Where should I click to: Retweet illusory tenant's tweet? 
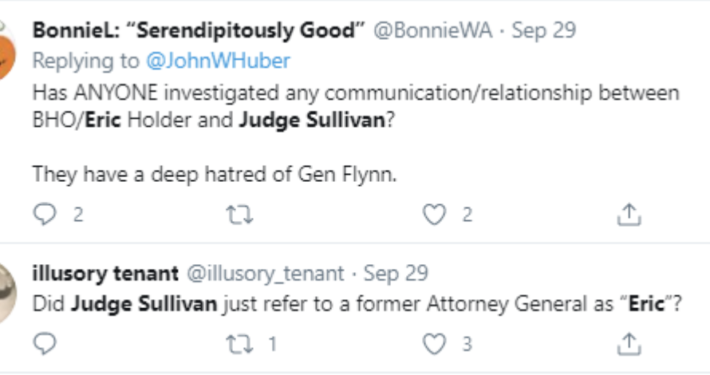240,344
